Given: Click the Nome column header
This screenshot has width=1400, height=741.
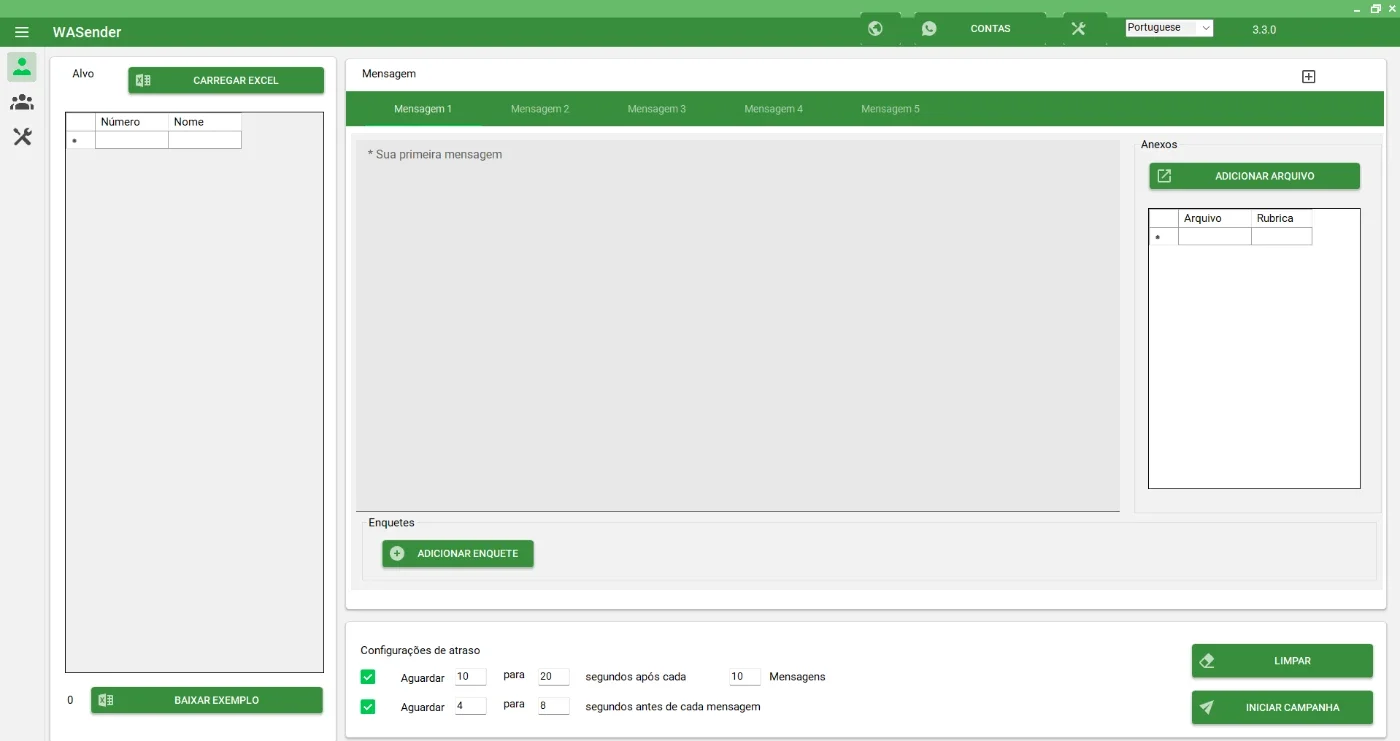Looking at the screenshot, I should 205,122.
